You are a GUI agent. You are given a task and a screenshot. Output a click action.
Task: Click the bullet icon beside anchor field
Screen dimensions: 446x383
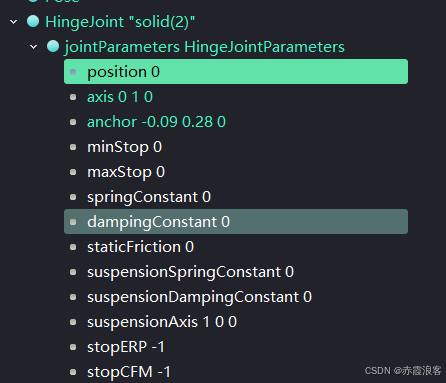pos(73,122)
